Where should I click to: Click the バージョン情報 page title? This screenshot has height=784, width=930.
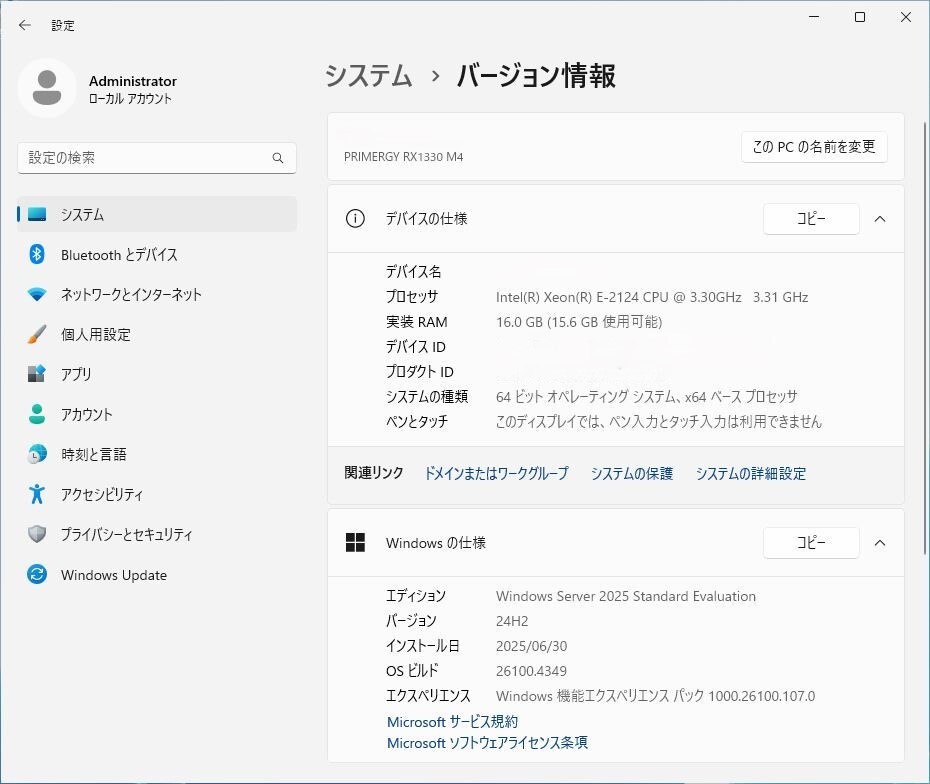536,76
